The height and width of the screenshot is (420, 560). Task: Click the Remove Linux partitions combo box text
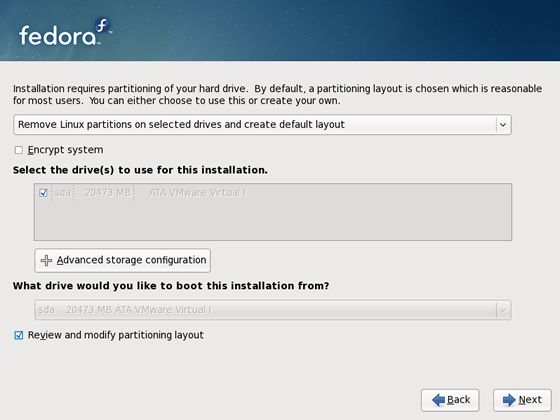(x=181, y=124)
